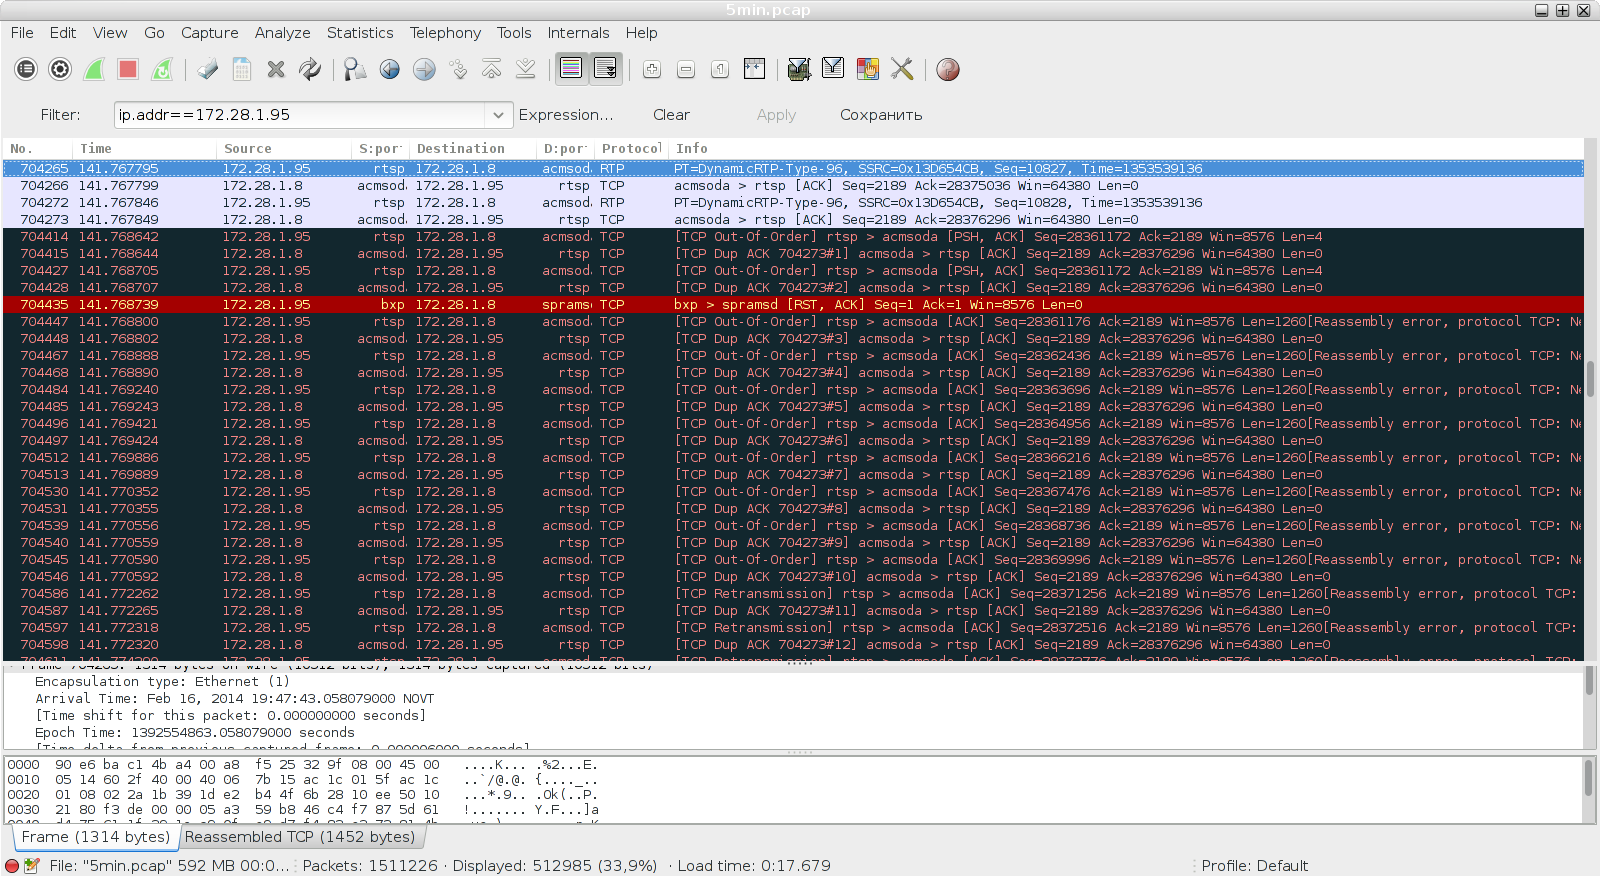Click Profile: Default in status bar
This screenshot has height=876, width=1600.
pyautogui.click(x=1254, y=866)
